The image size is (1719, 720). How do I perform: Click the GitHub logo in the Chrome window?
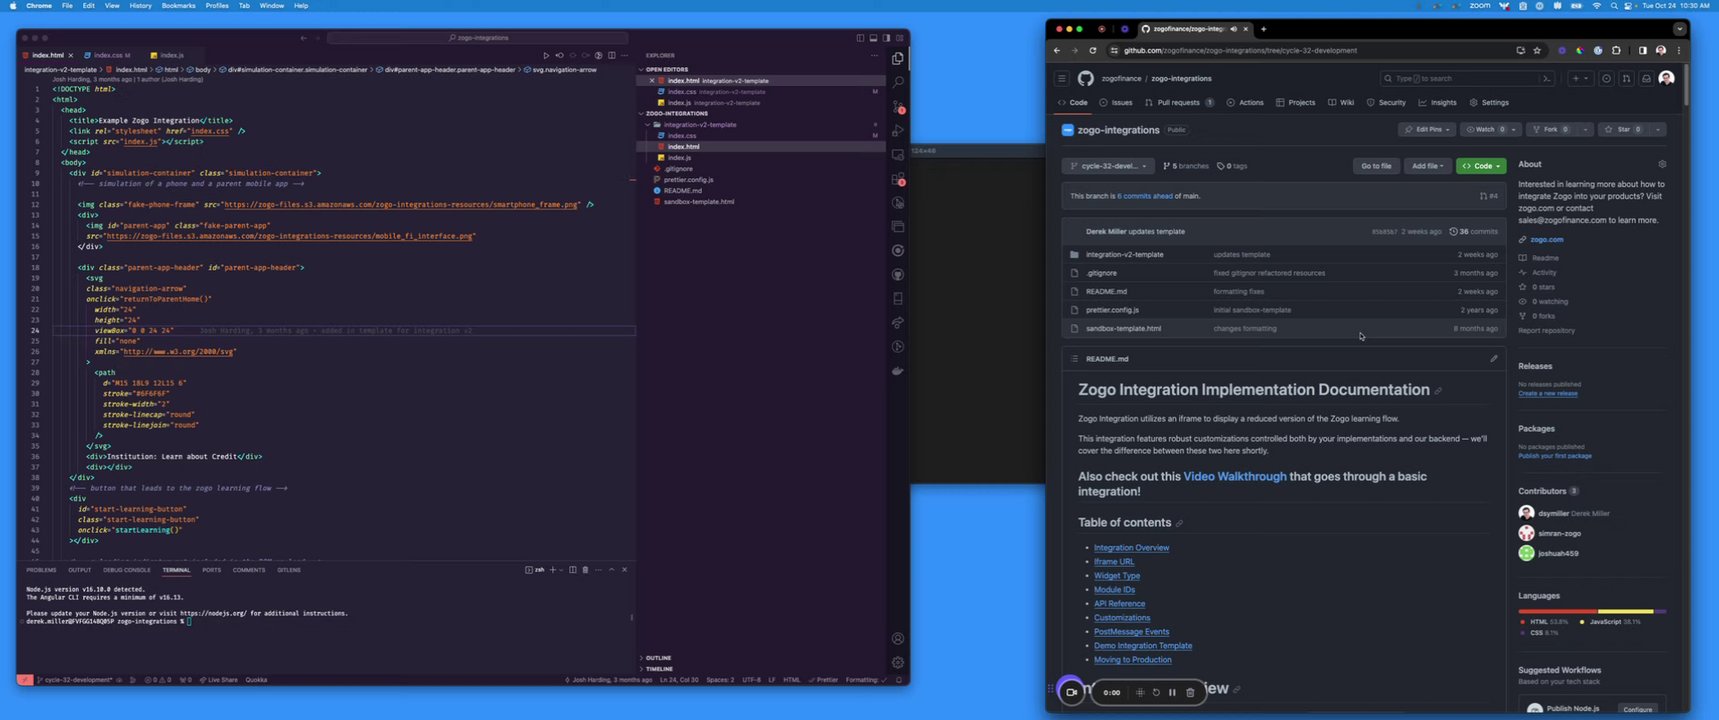(x=1086, y=78)
